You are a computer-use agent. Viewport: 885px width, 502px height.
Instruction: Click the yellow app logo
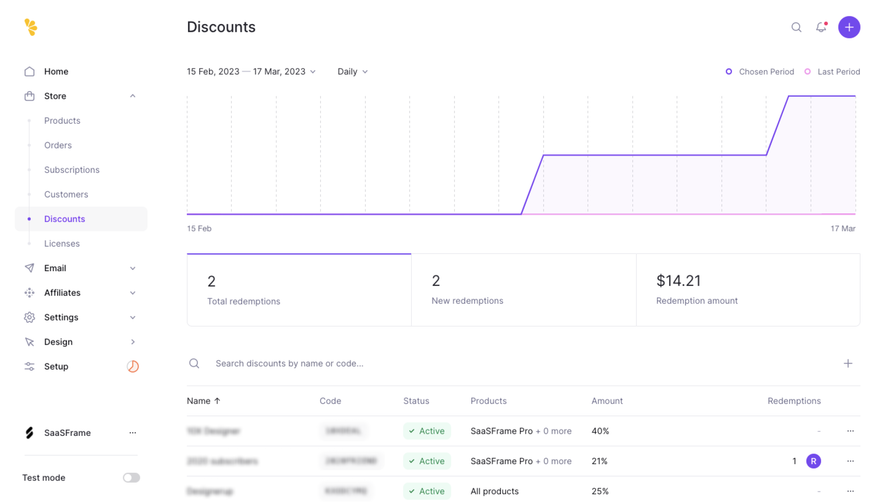pos(31,27)
